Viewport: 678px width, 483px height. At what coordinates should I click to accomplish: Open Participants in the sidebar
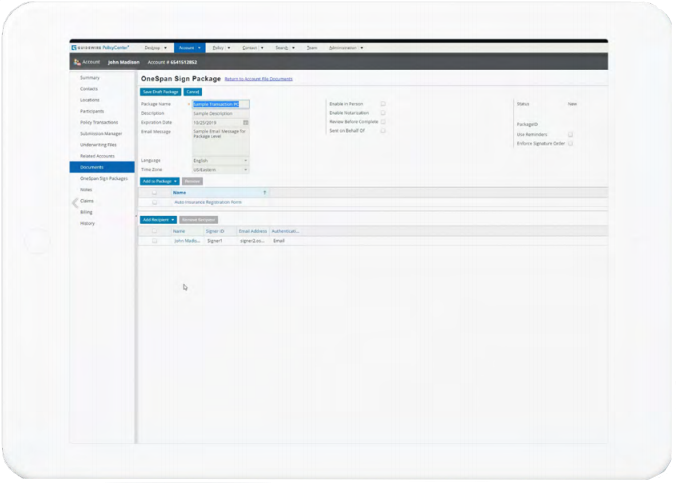92,111
